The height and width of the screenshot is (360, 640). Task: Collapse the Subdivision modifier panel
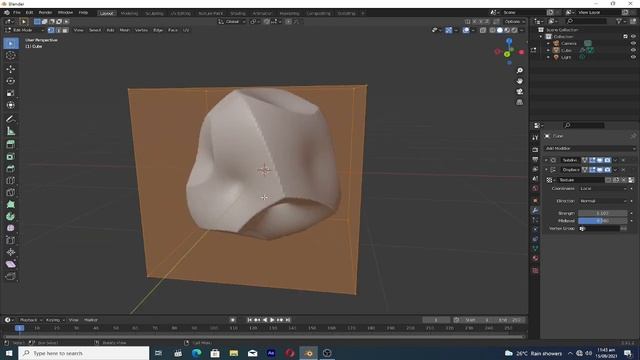tap(547, 160)
